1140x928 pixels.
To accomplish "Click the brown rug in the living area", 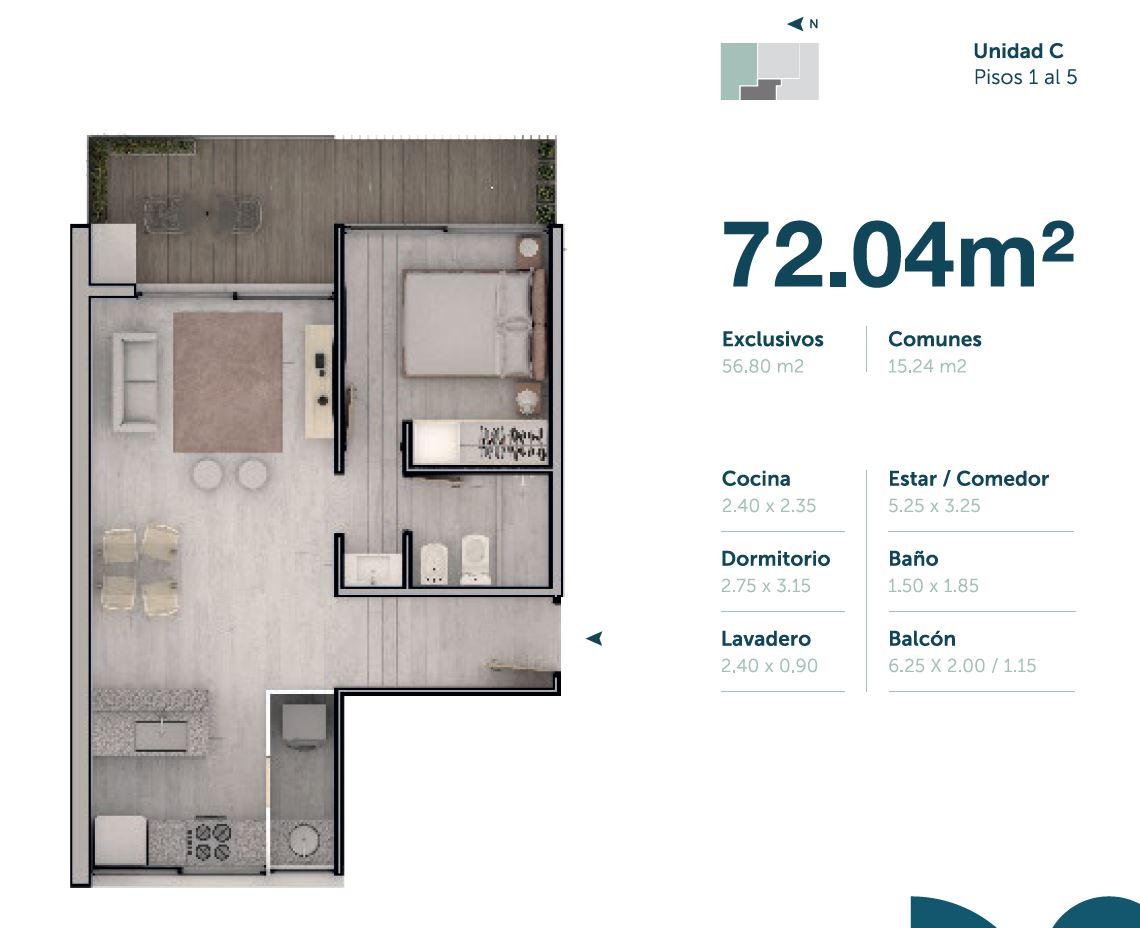I will [x=228, y=383].
